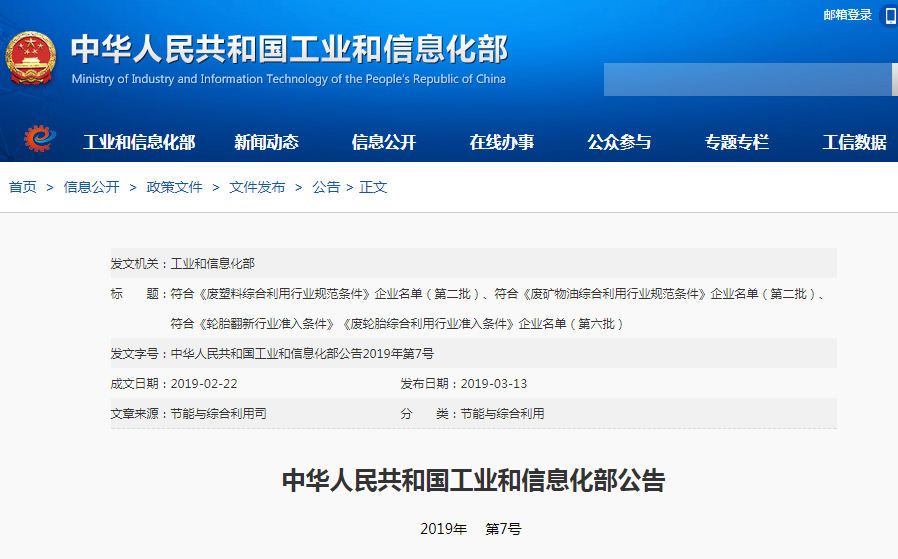The height and width of the screenshot is (559, 898).
Task: Click the red gear logo in navigation bar
Action: [x=40, y=139]
